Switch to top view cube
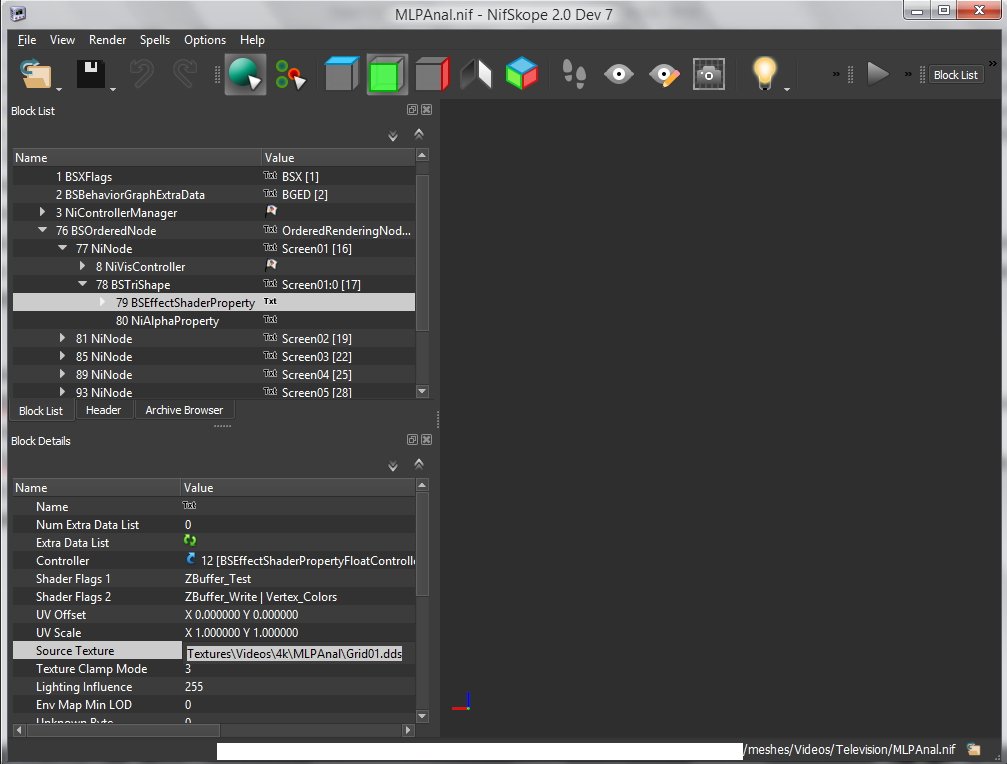1007x764 pixels. [x=341, y=75]
